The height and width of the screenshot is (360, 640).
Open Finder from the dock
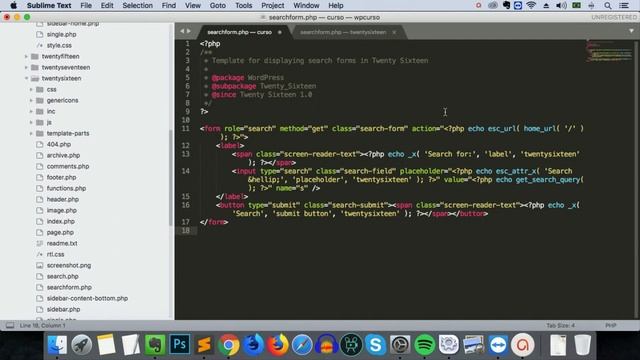57,345
